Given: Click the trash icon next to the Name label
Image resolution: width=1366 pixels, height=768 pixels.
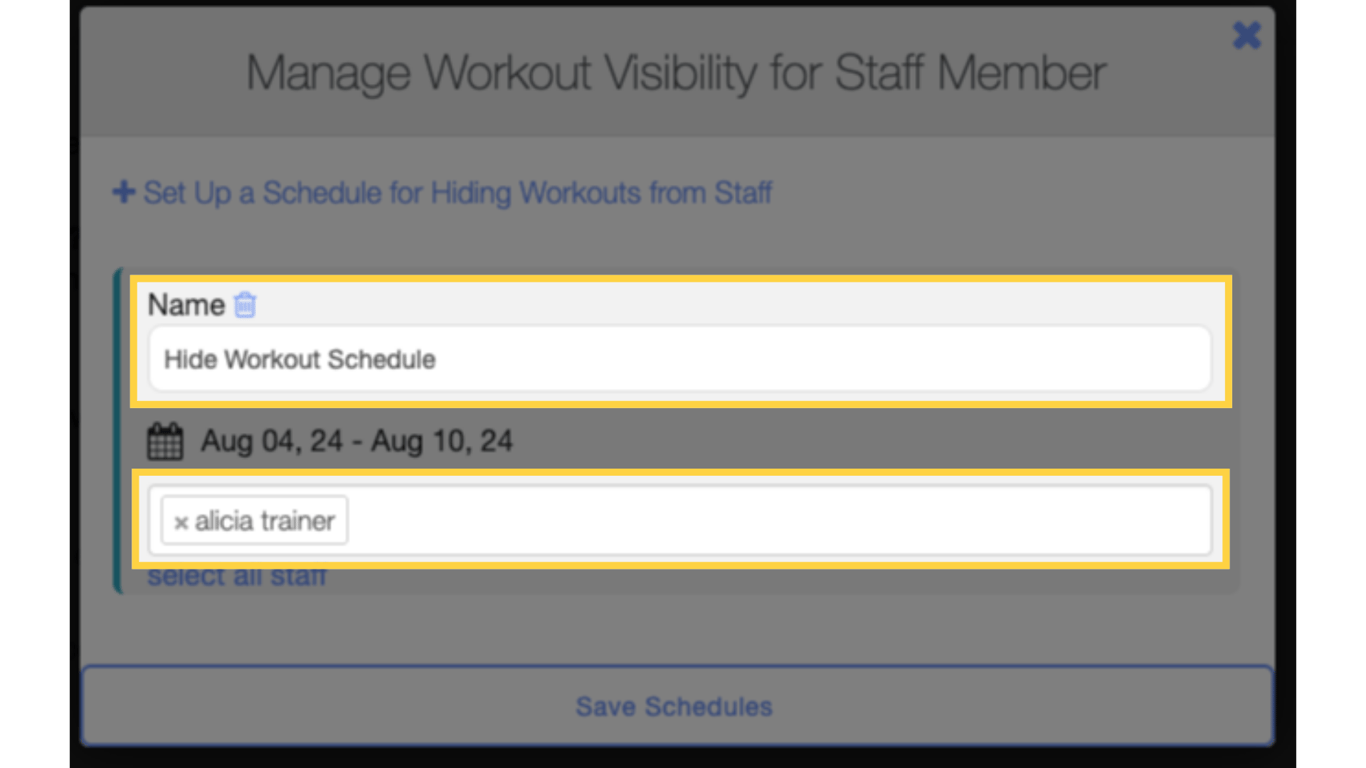Looking at the screenshot, I should [x=243, y=305].
